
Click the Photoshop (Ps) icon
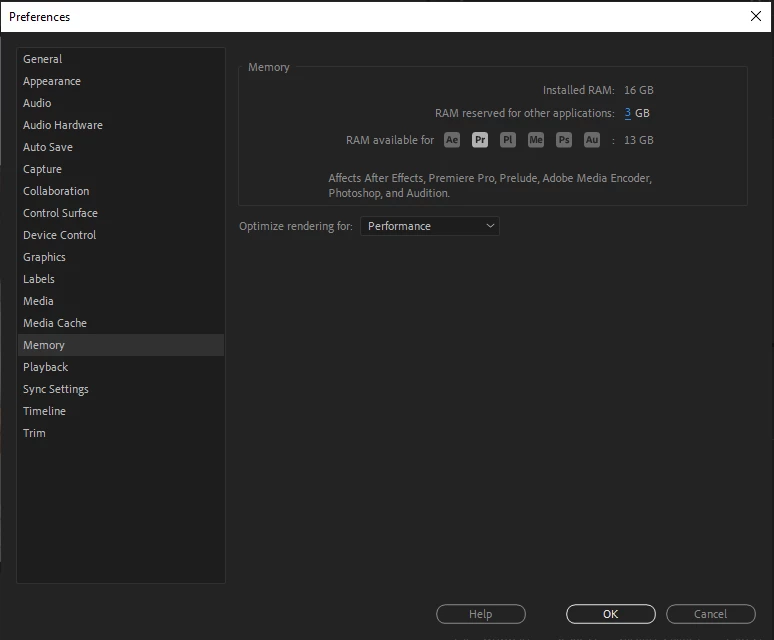[564, 140]
